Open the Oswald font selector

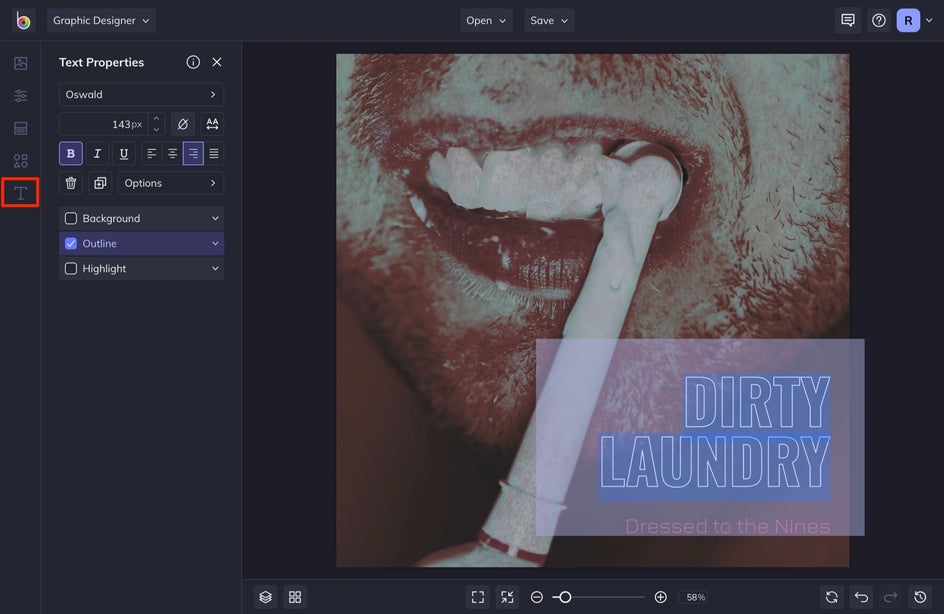click(x=141, y=95)
